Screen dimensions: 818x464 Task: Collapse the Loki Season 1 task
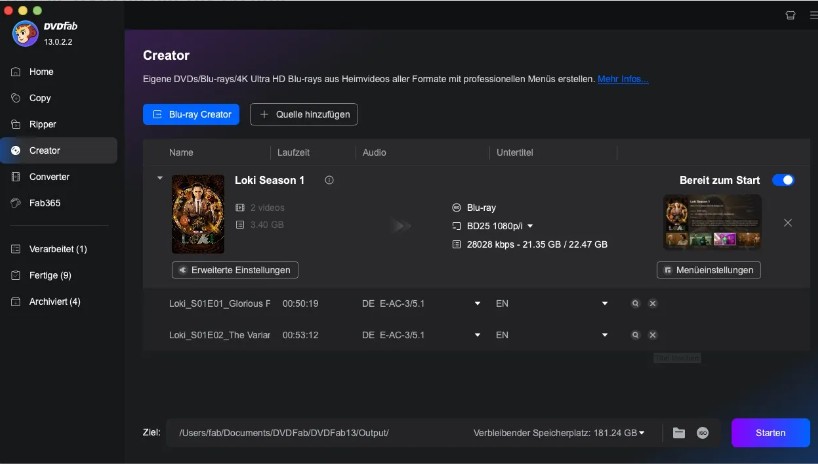pyautogui.click(x=160, y=178)
